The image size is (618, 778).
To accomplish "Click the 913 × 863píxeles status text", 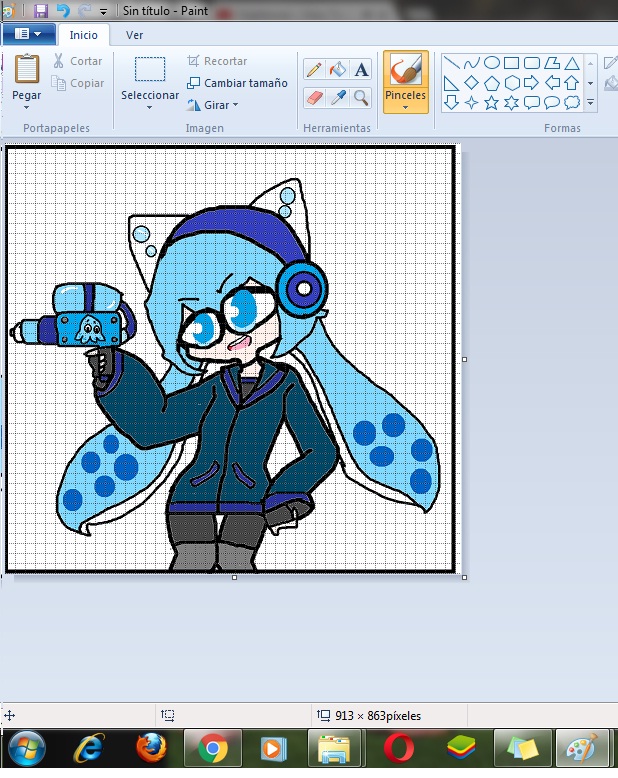I will [x=378, y=715].
